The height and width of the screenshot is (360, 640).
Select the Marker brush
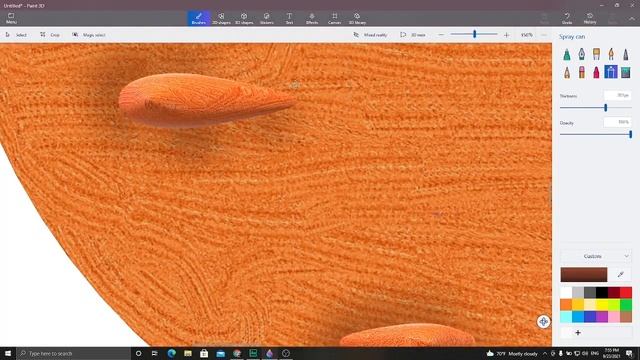pos(567,54)
